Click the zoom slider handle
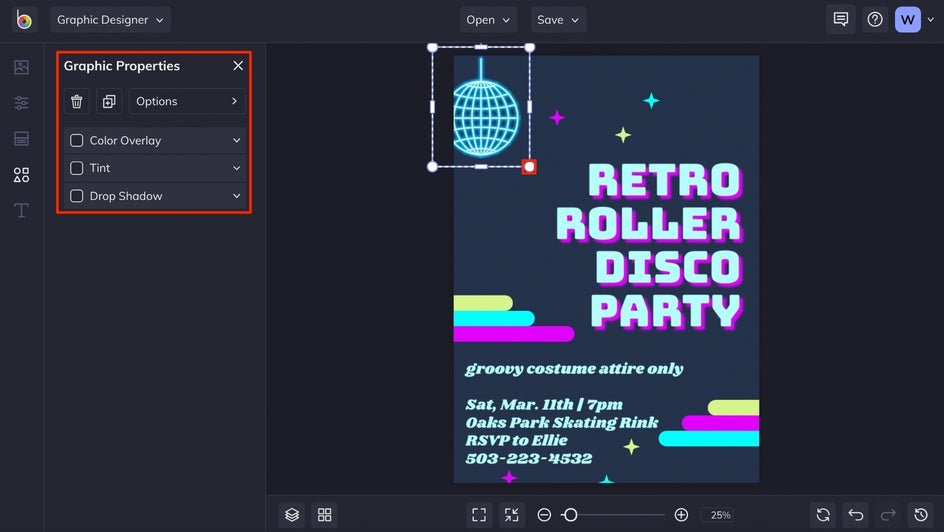Screen dimensions: 944x532 [570, 515]
